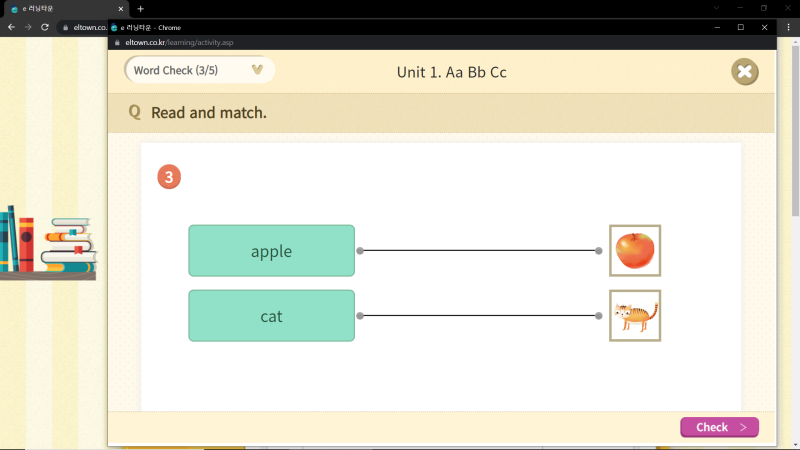Open a new browser tab
The height and width of the screenshot is (450, 800).
point(140,9)
